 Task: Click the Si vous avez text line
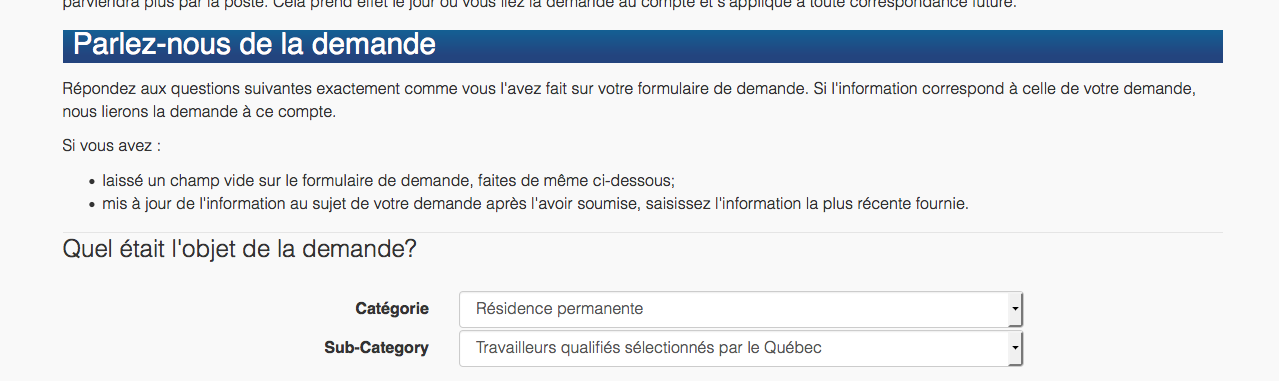click(111, 146)
